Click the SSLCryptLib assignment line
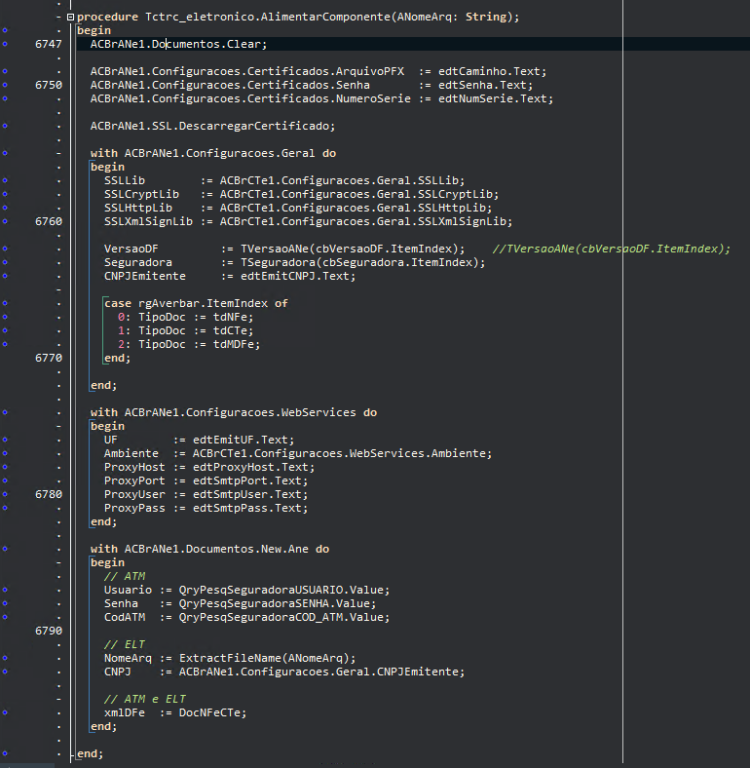This screenshot has height=768, width=750. (301, 194)
